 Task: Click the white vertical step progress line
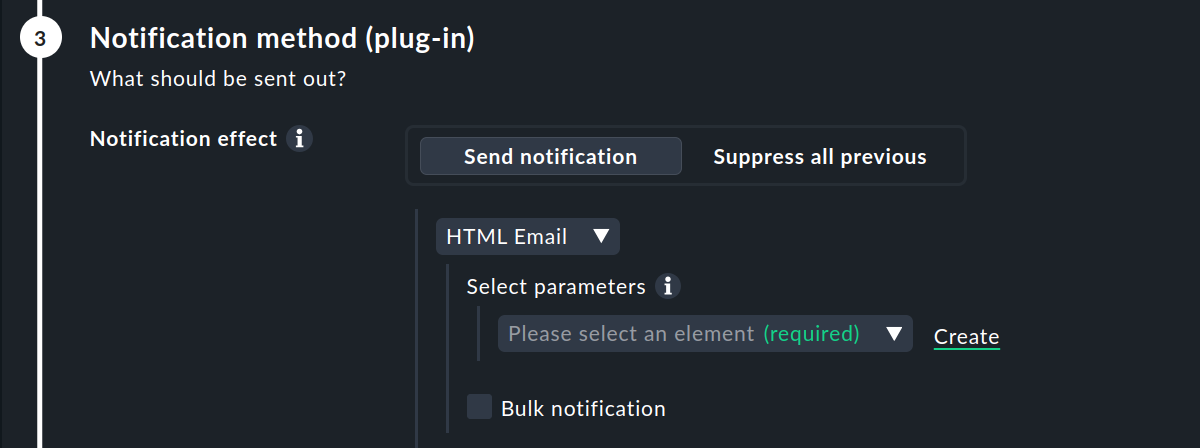point(40,250)
